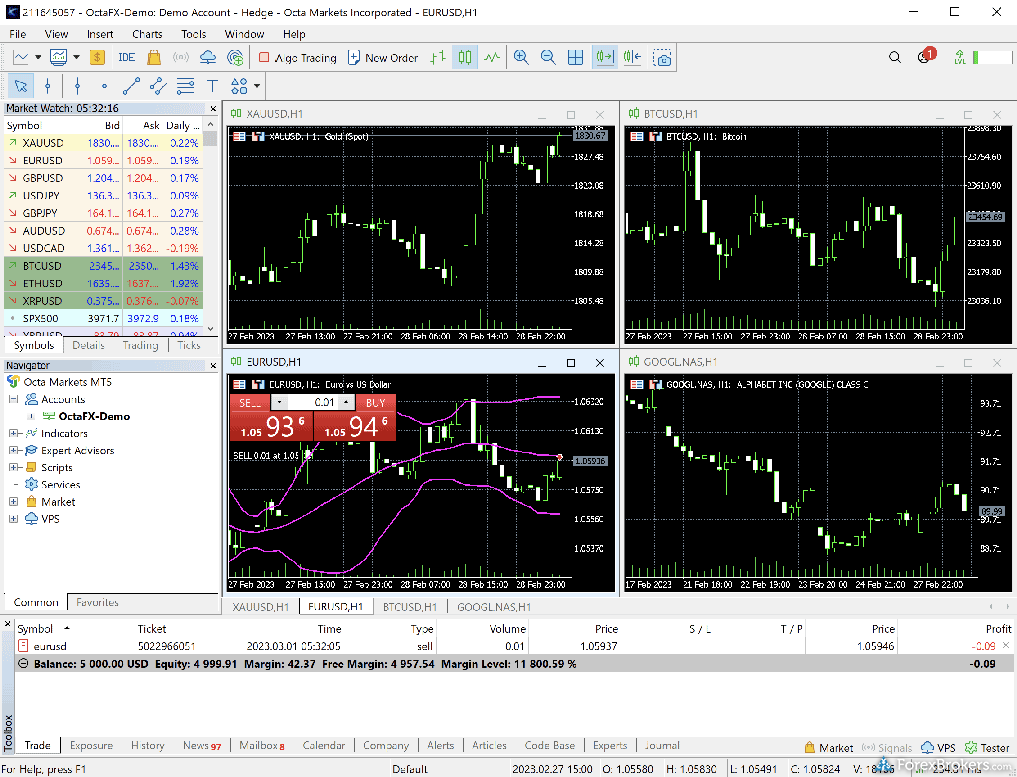Open the Market shopping bag in toolbar
Screen dimensions: 1017x777
tap(154, 58)
